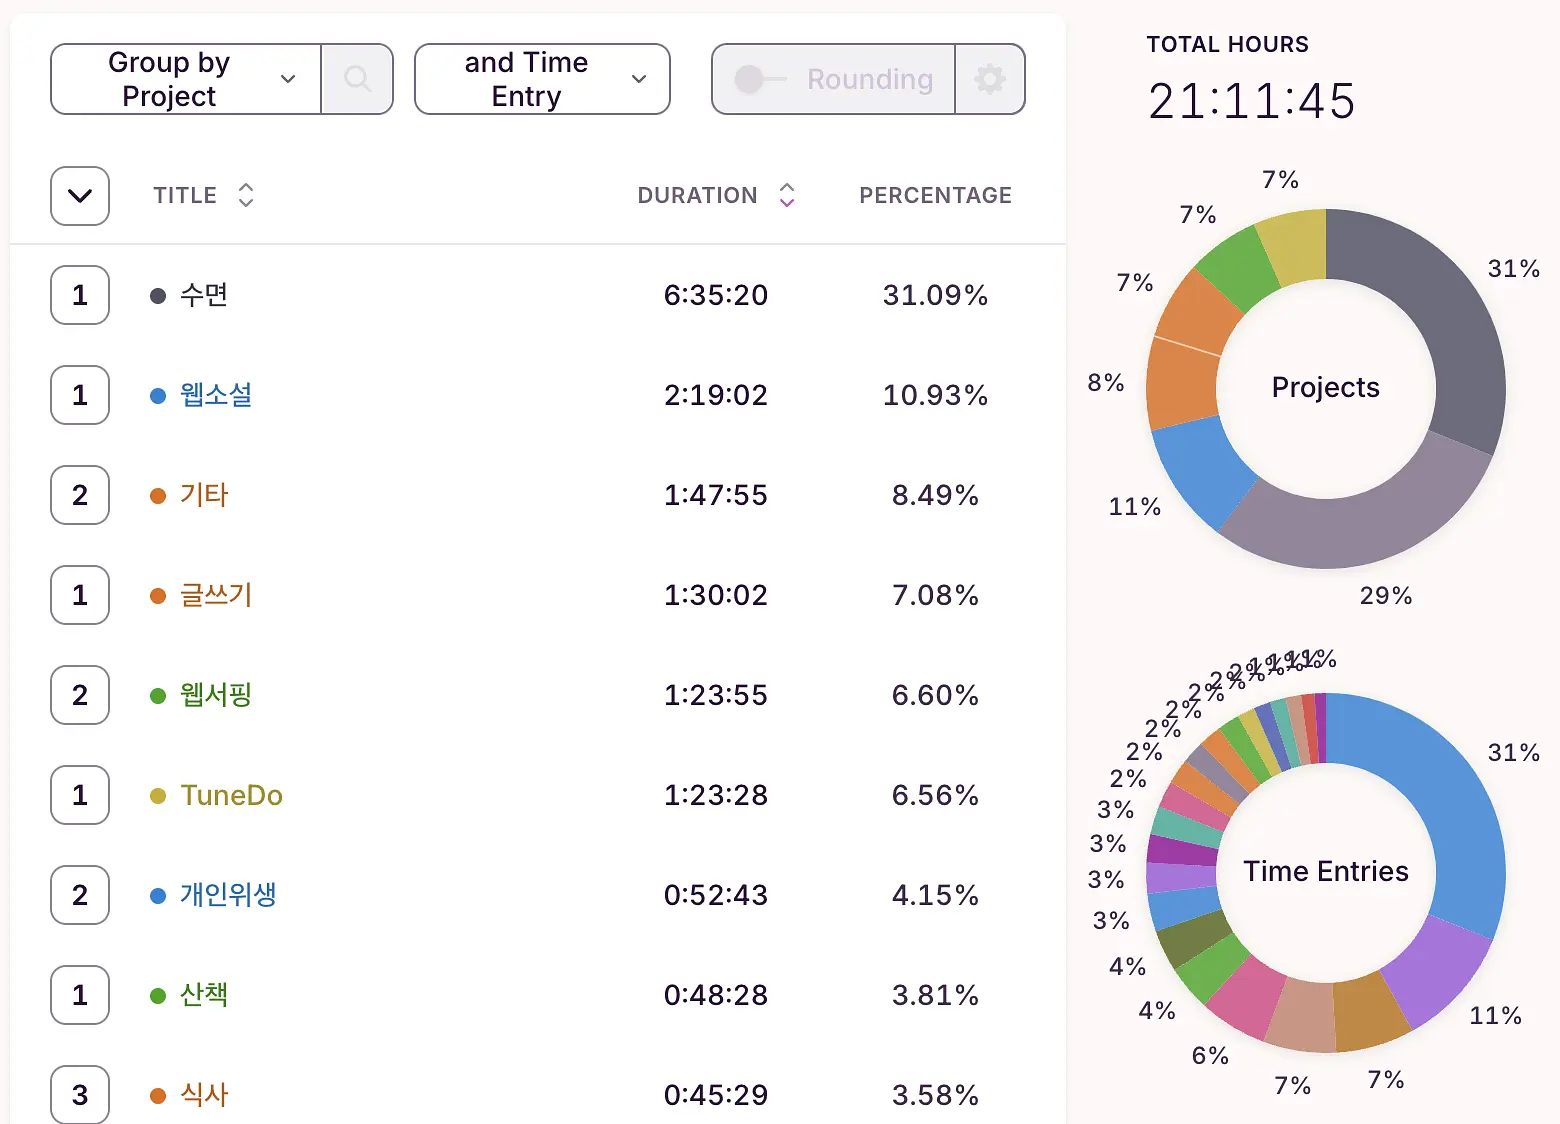Expand the 기타 row with 2 entries
The width and height of the screenshot is (1560, 1124).
tap(80, 495)
